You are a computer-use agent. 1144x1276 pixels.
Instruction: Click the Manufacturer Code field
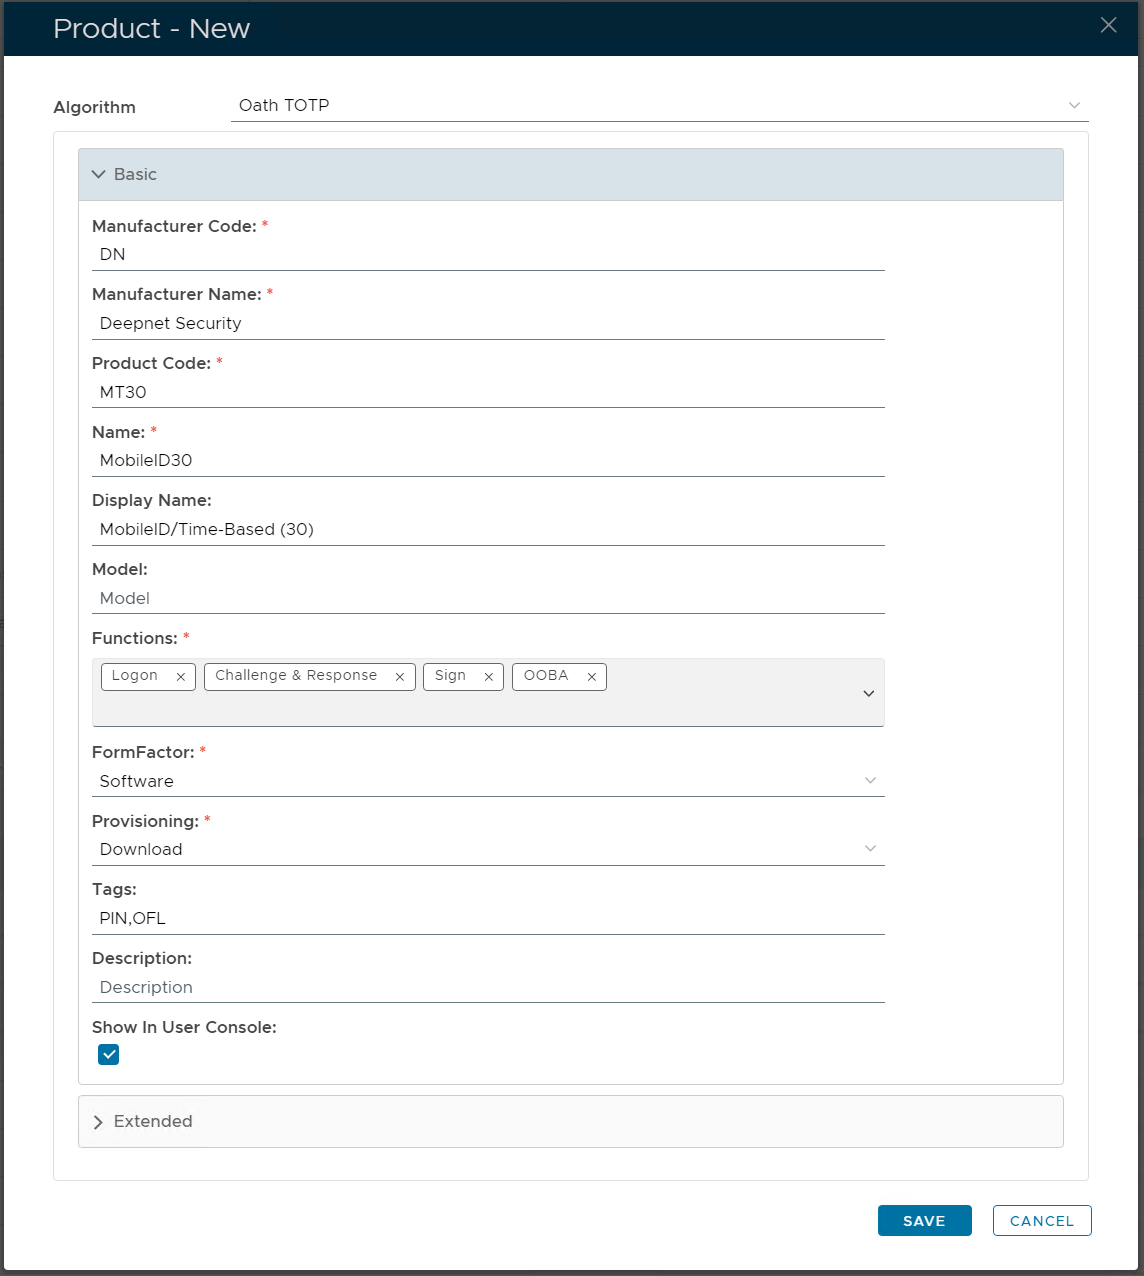pos(488,255)
